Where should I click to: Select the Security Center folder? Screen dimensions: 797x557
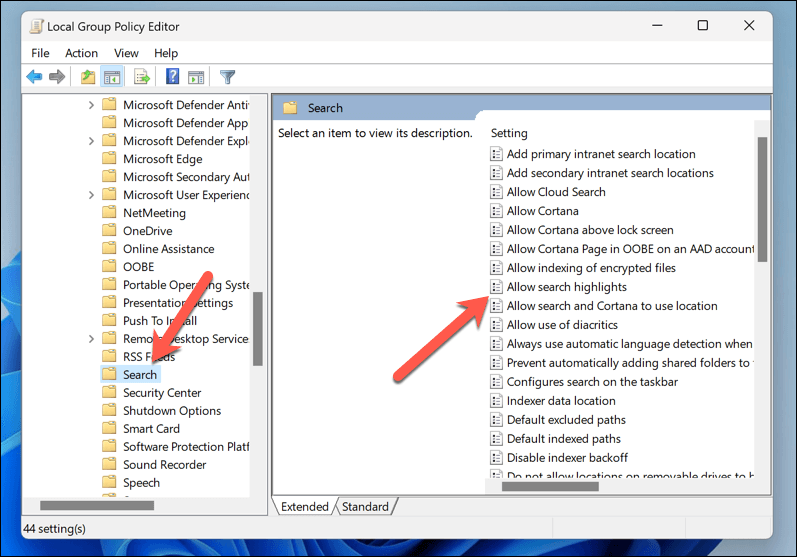point(161,393)
